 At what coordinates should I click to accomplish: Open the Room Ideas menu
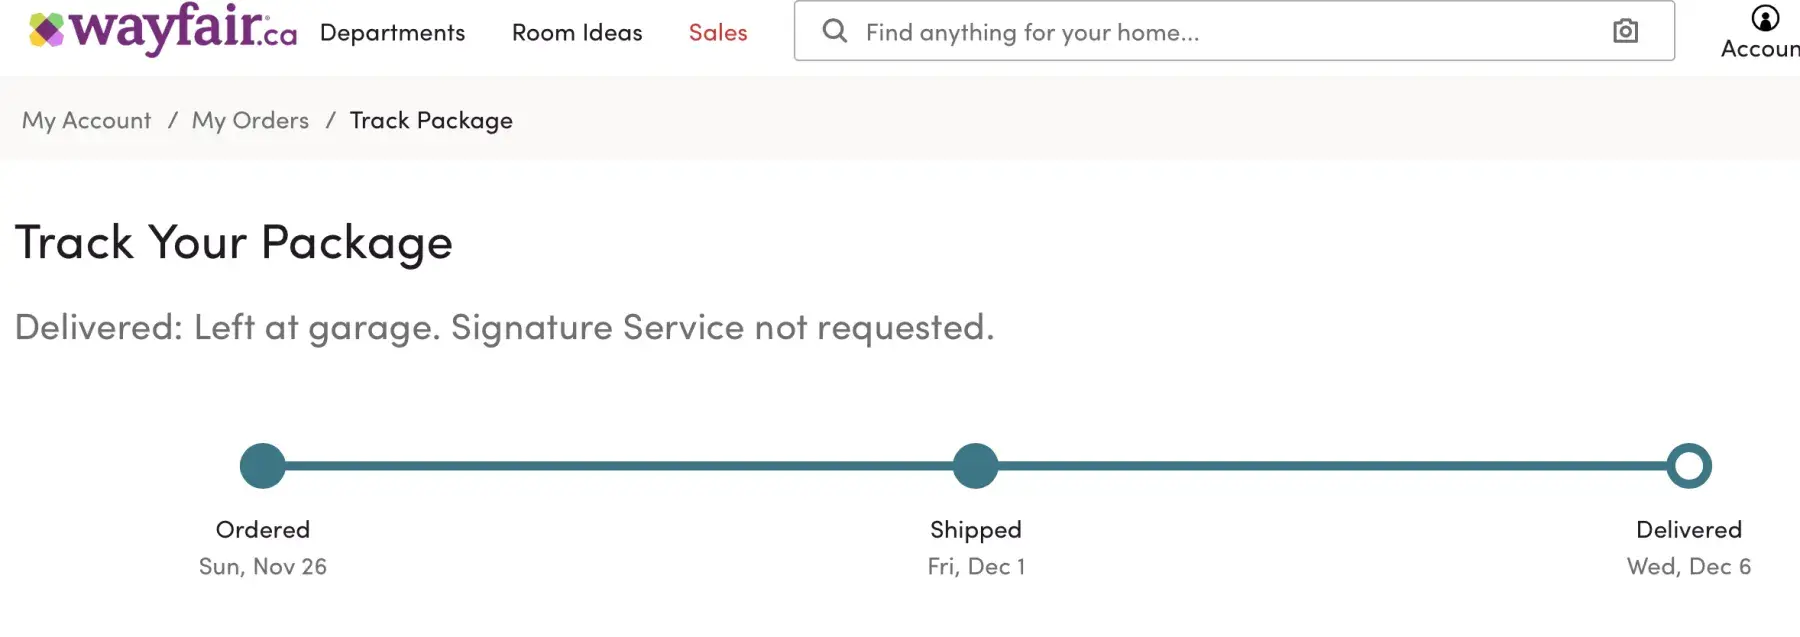coord(577,33)
